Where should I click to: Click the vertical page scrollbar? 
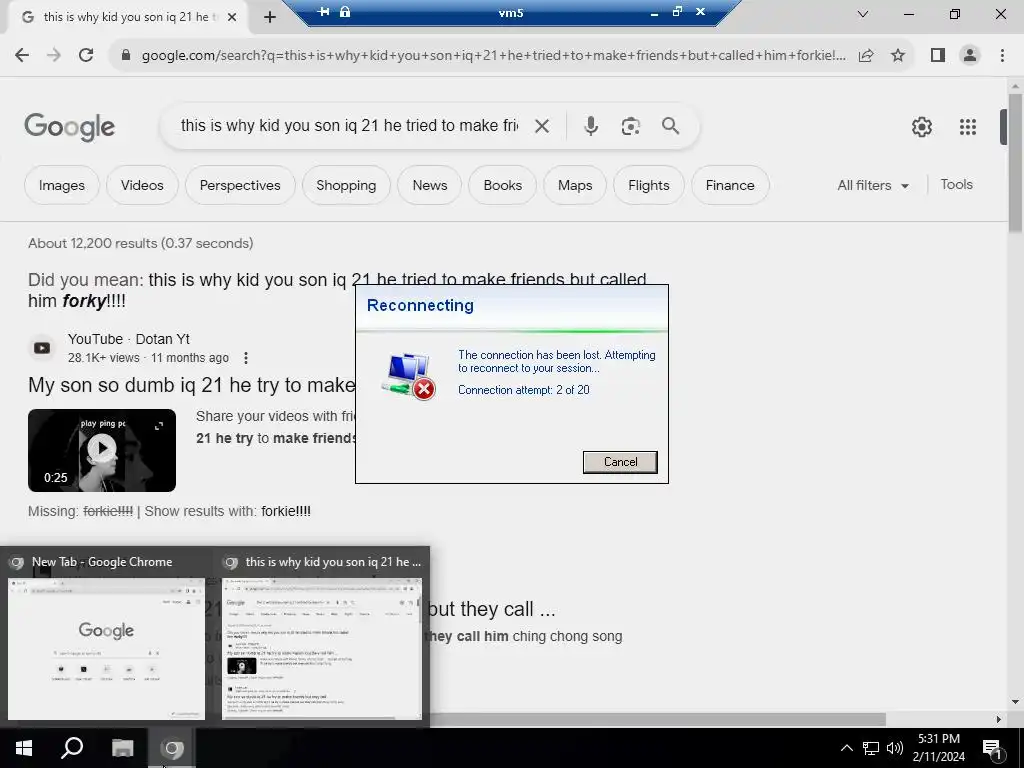(x=1015, y=163)
